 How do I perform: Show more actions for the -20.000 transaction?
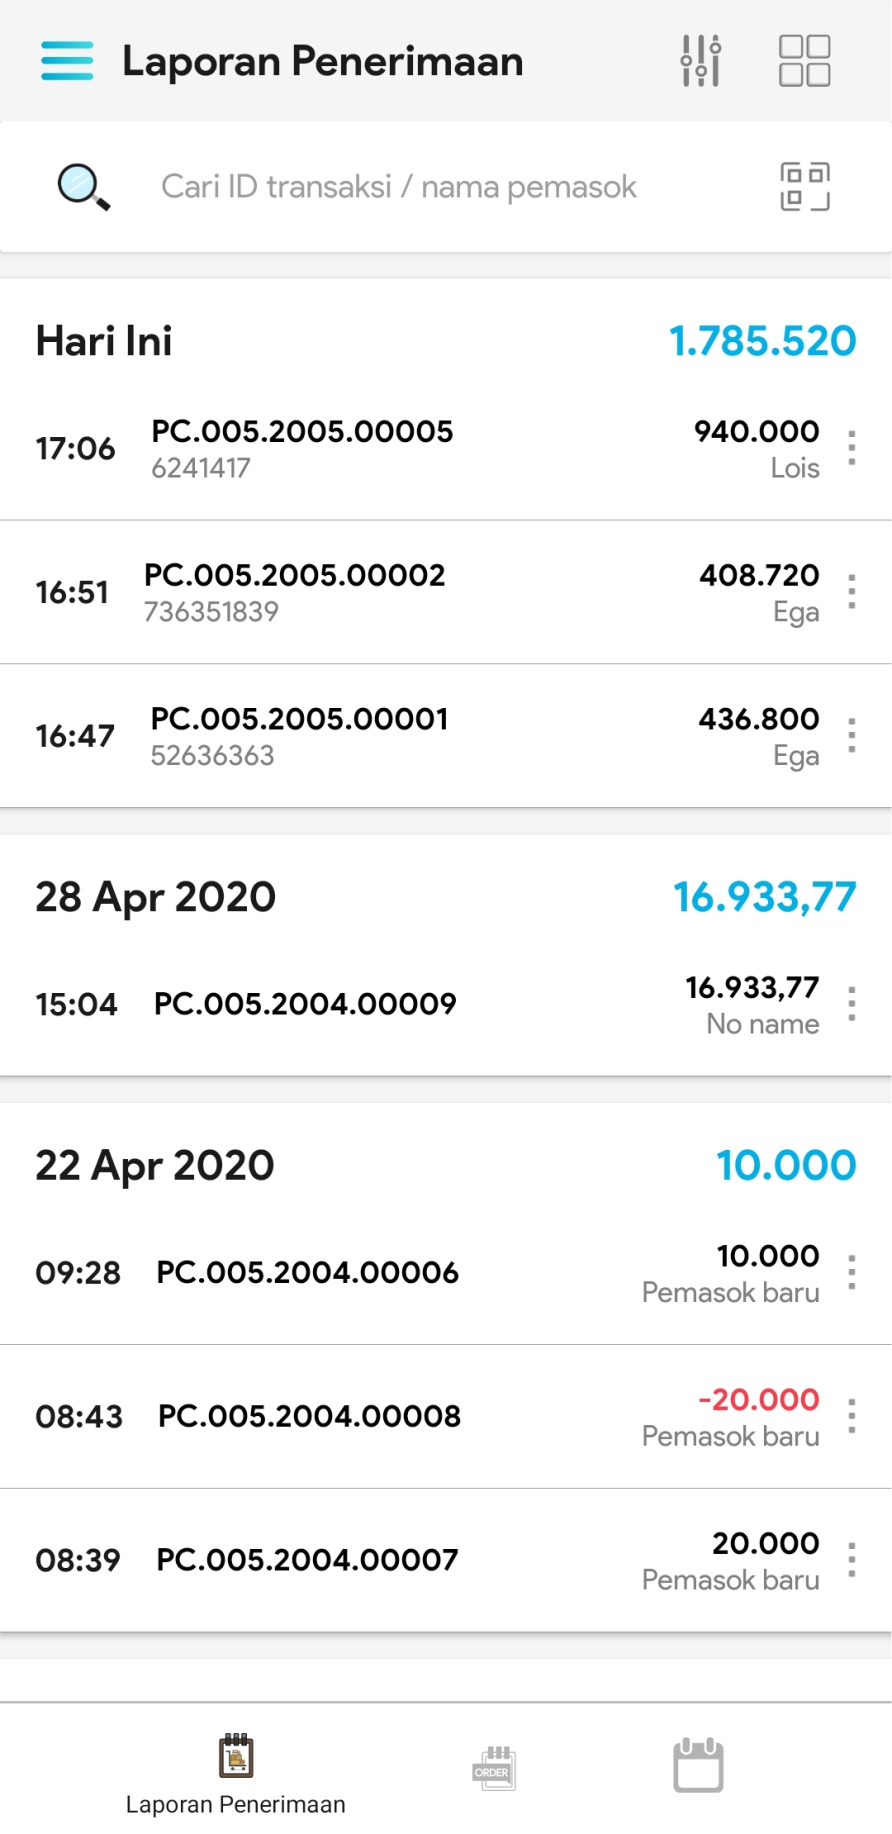point(851,1416)
